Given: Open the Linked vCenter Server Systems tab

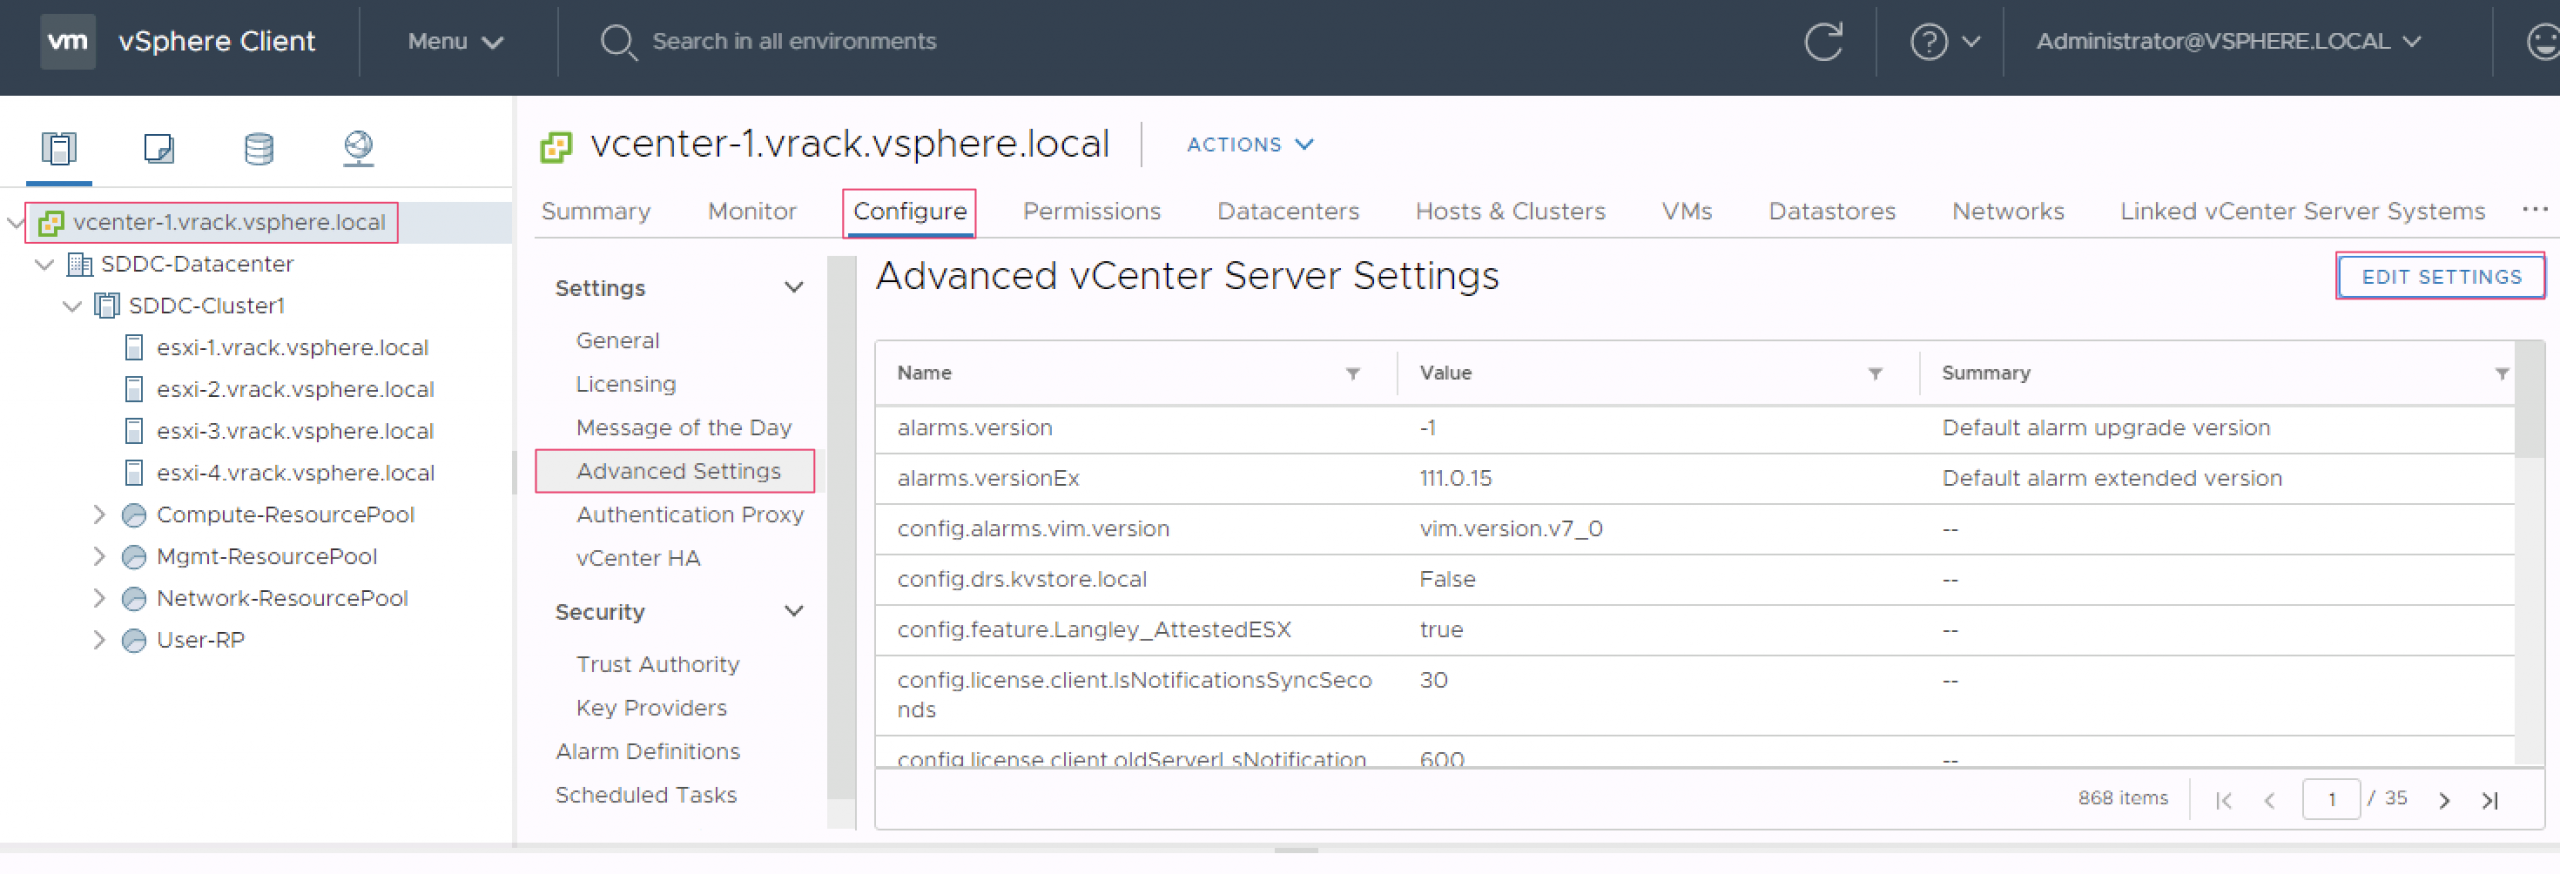Looking at the screenshot, I should (x=2302, y=212).
